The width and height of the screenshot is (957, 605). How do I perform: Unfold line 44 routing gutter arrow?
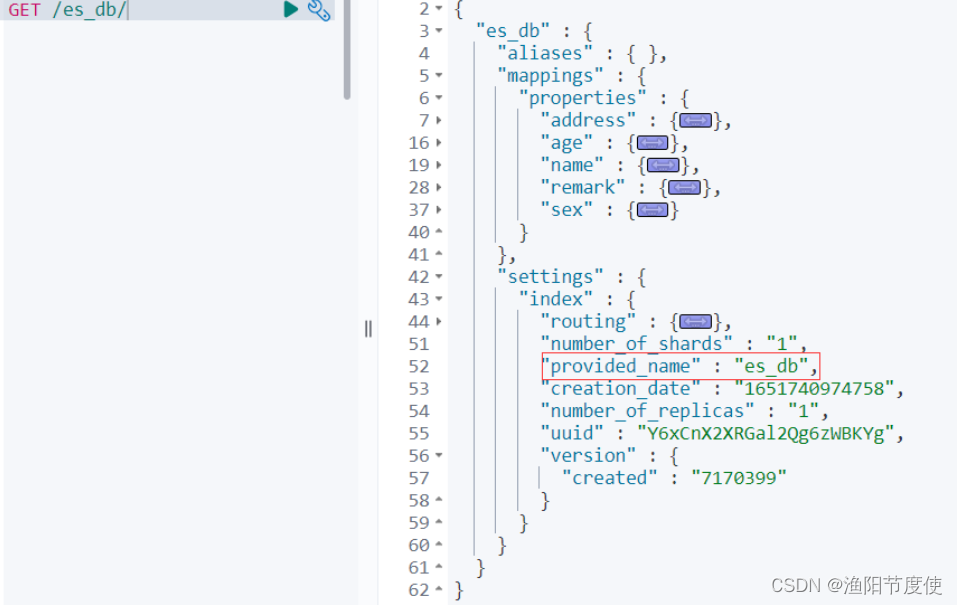tap(439, 322)
